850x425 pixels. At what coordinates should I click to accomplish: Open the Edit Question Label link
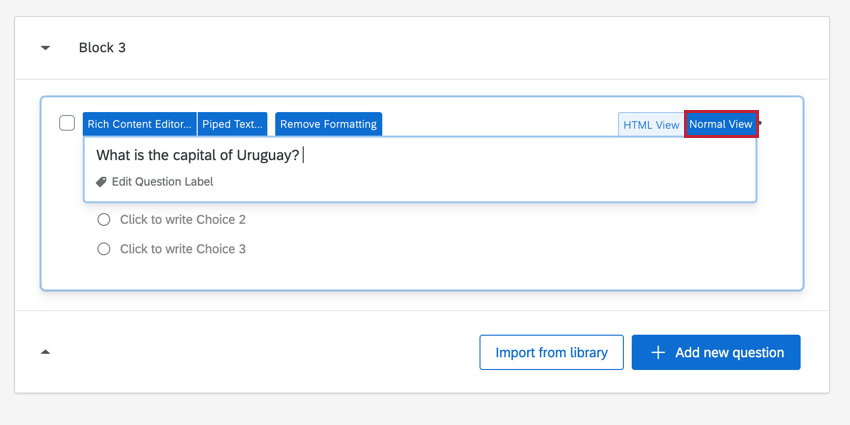tap(162, 182)
